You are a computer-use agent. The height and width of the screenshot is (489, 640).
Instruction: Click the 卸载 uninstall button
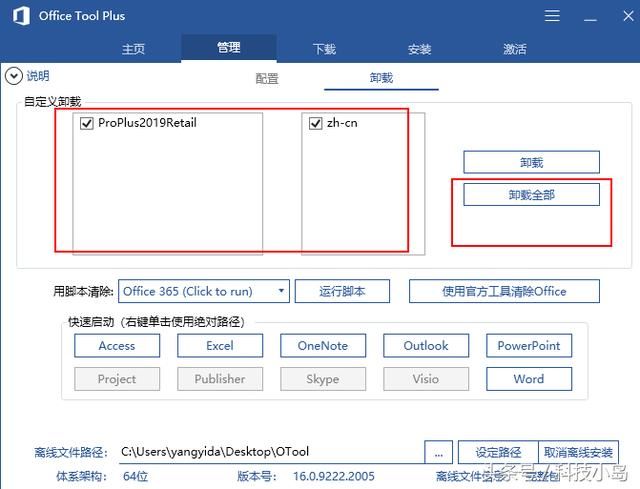[x=531, y=162]
